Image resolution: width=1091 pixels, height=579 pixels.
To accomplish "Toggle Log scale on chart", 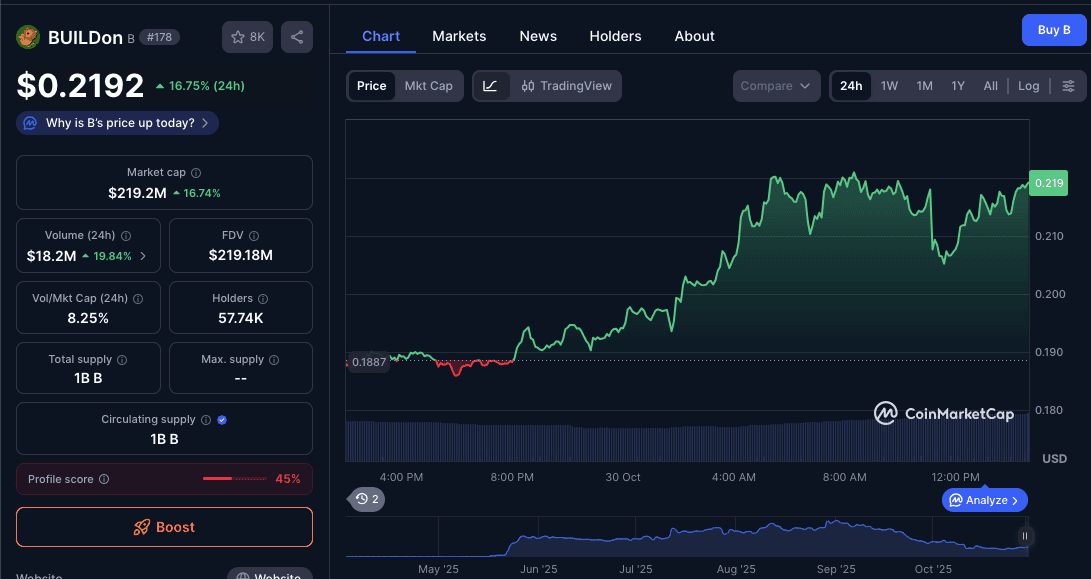I will (x=1028, y=86).
